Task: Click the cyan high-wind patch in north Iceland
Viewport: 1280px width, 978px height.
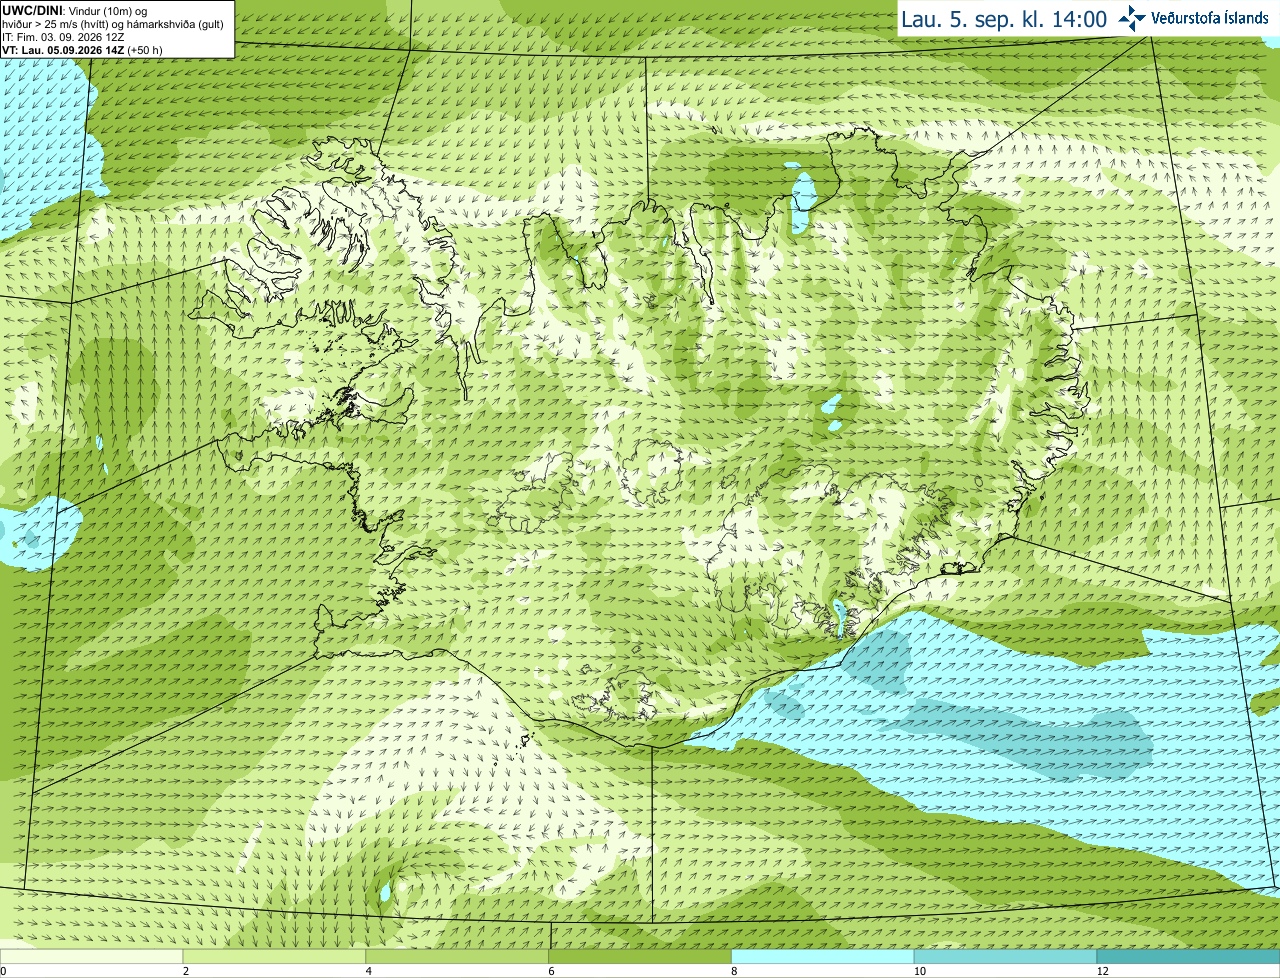Action: pos(802,195)
